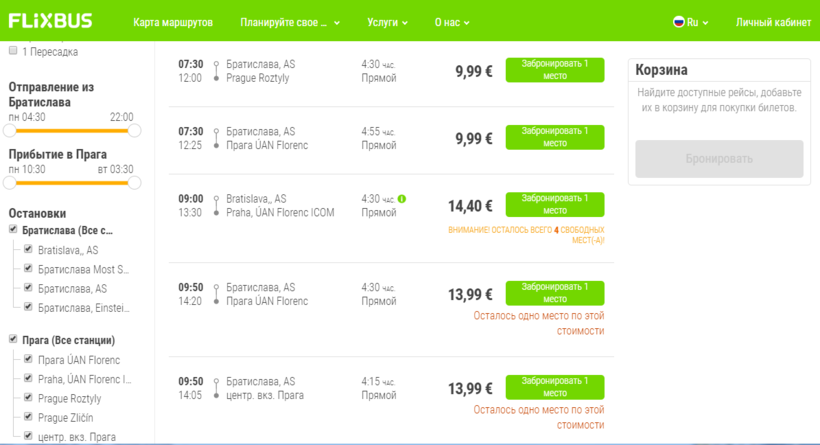
Task: Click route stops icon of 09:50–14:05 trip
Action: tap(216, 388)
